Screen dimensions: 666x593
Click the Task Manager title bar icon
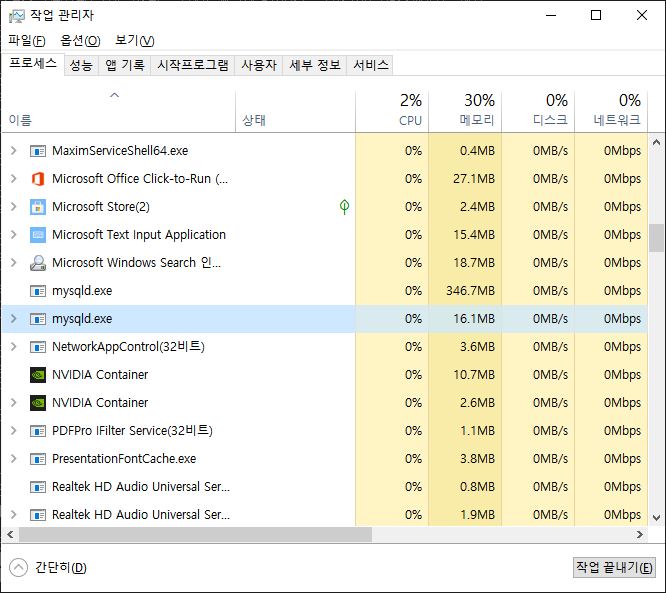(17, 16)
